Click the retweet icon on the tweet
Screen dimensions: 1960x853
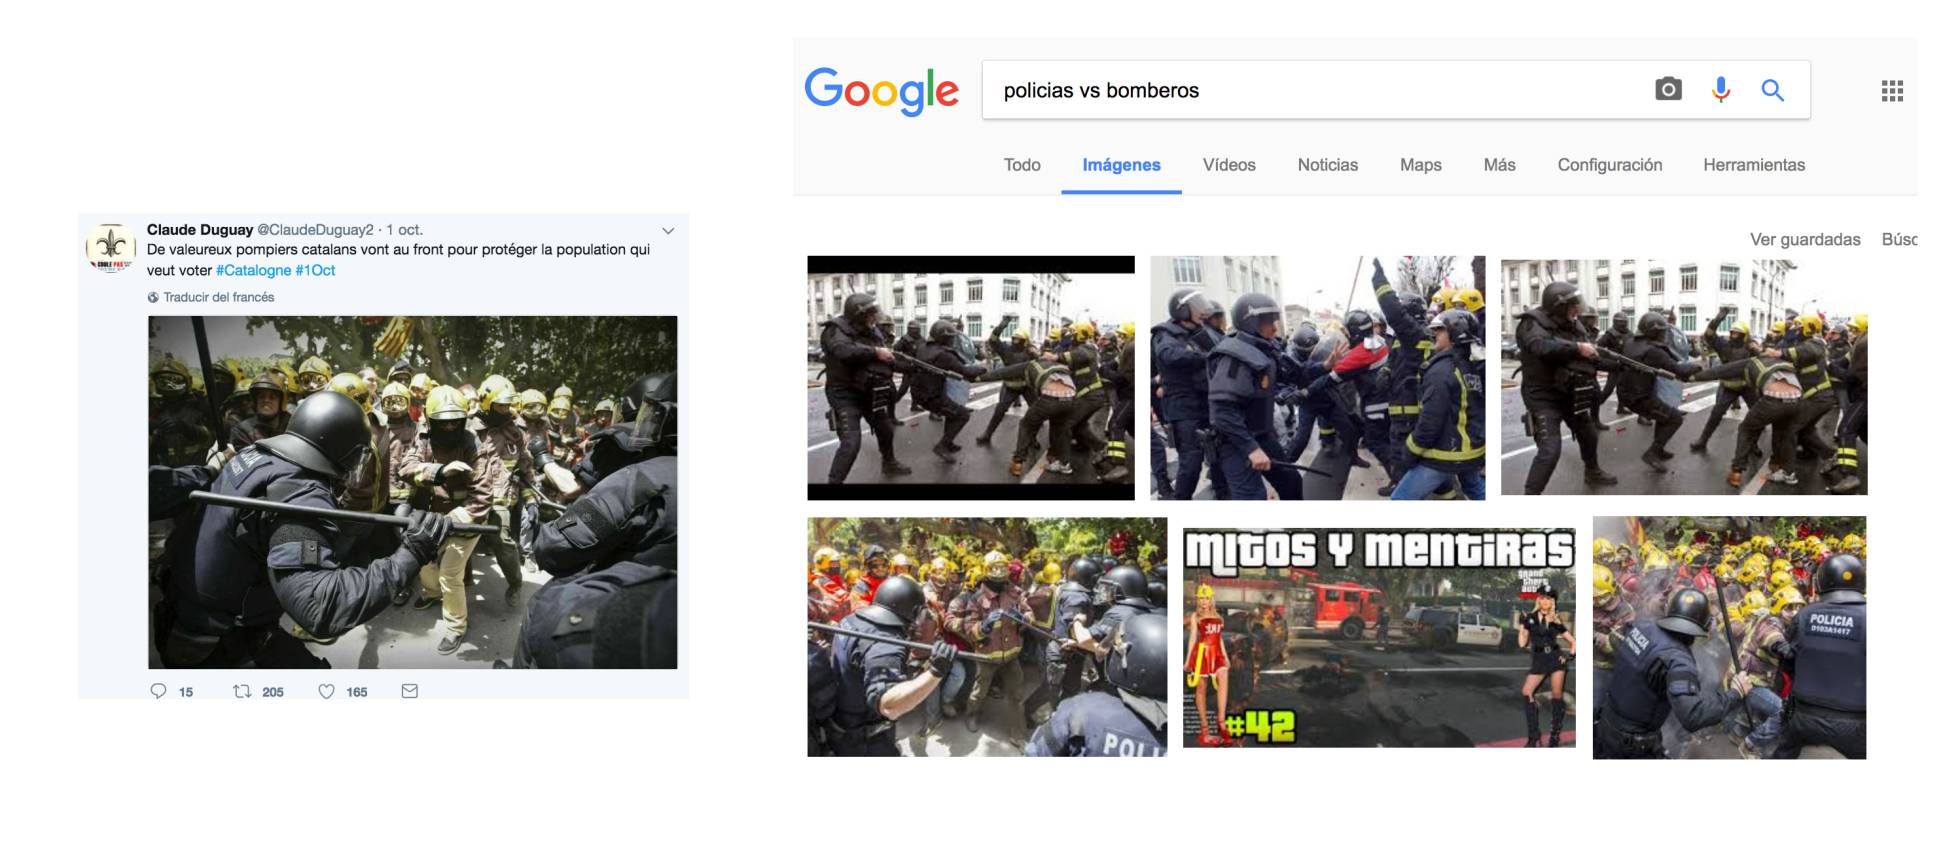coord(242,691)
